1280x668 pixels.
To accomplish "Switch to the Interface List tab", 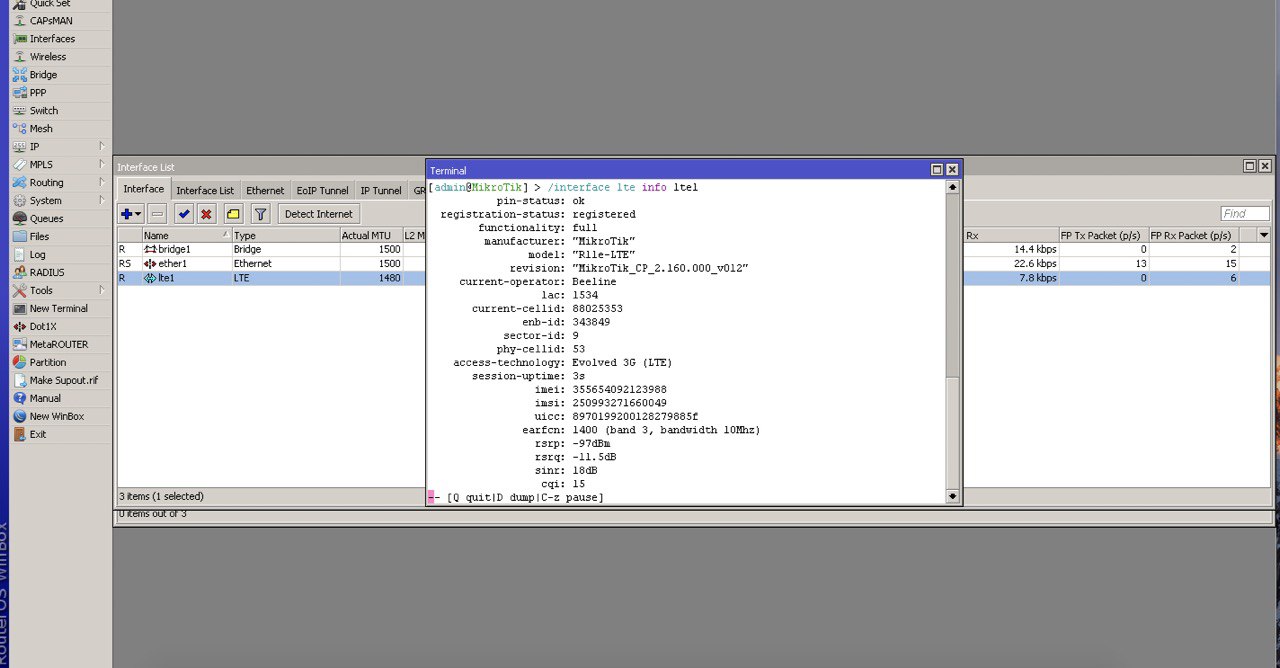I will click(205, 190).
